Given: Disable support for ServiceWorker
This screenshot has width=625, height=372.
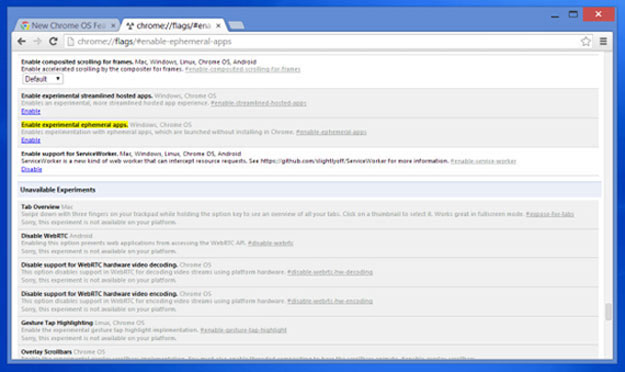Looking at the screenshot, I should coord(31,169).
